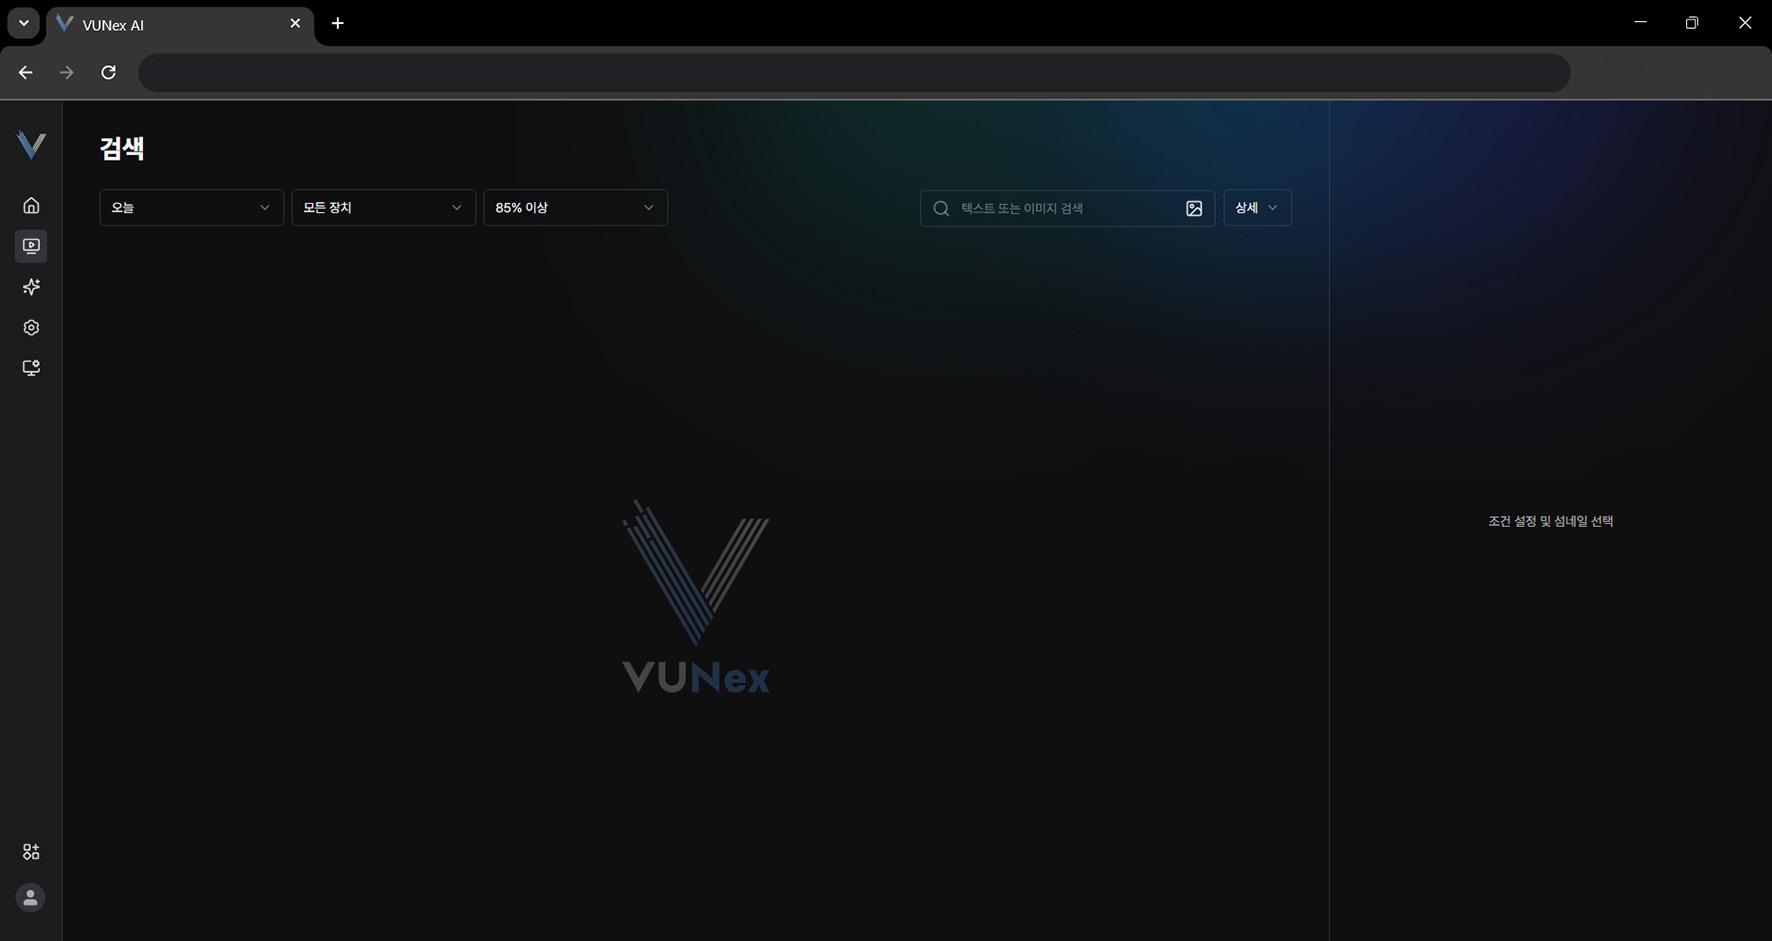Open the 85% 이상 threshold dropdown
The width and height of the screenshot is (1772, 941).
(x=575, y=208)
